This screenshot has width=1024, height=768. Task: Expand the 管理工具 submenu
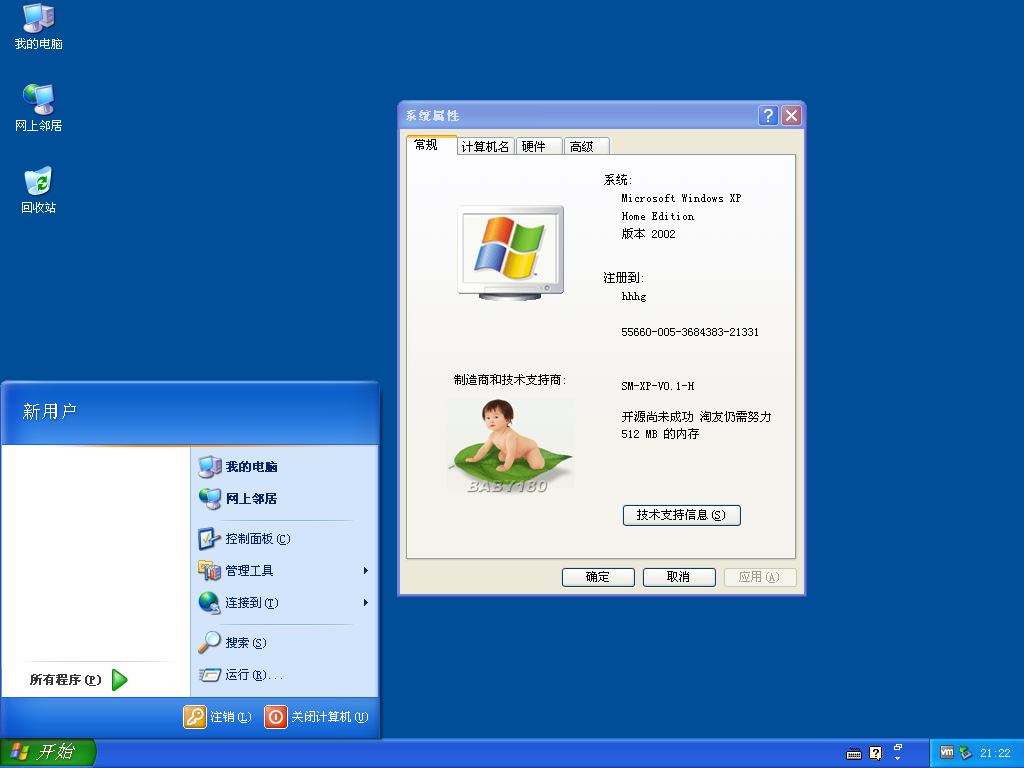284,571
